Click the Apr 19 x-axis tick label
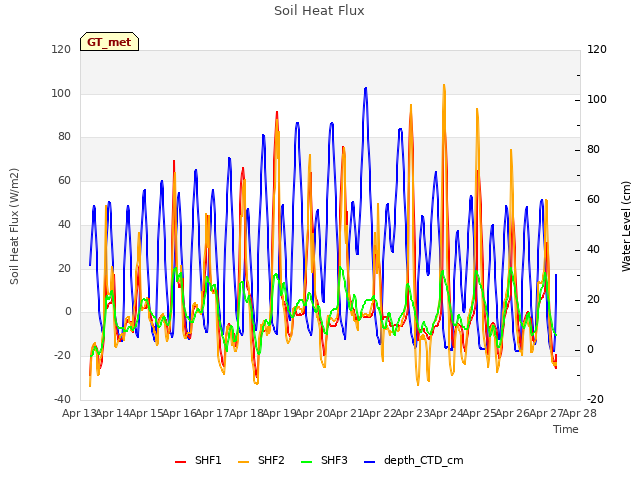 (x=279, y=413)
